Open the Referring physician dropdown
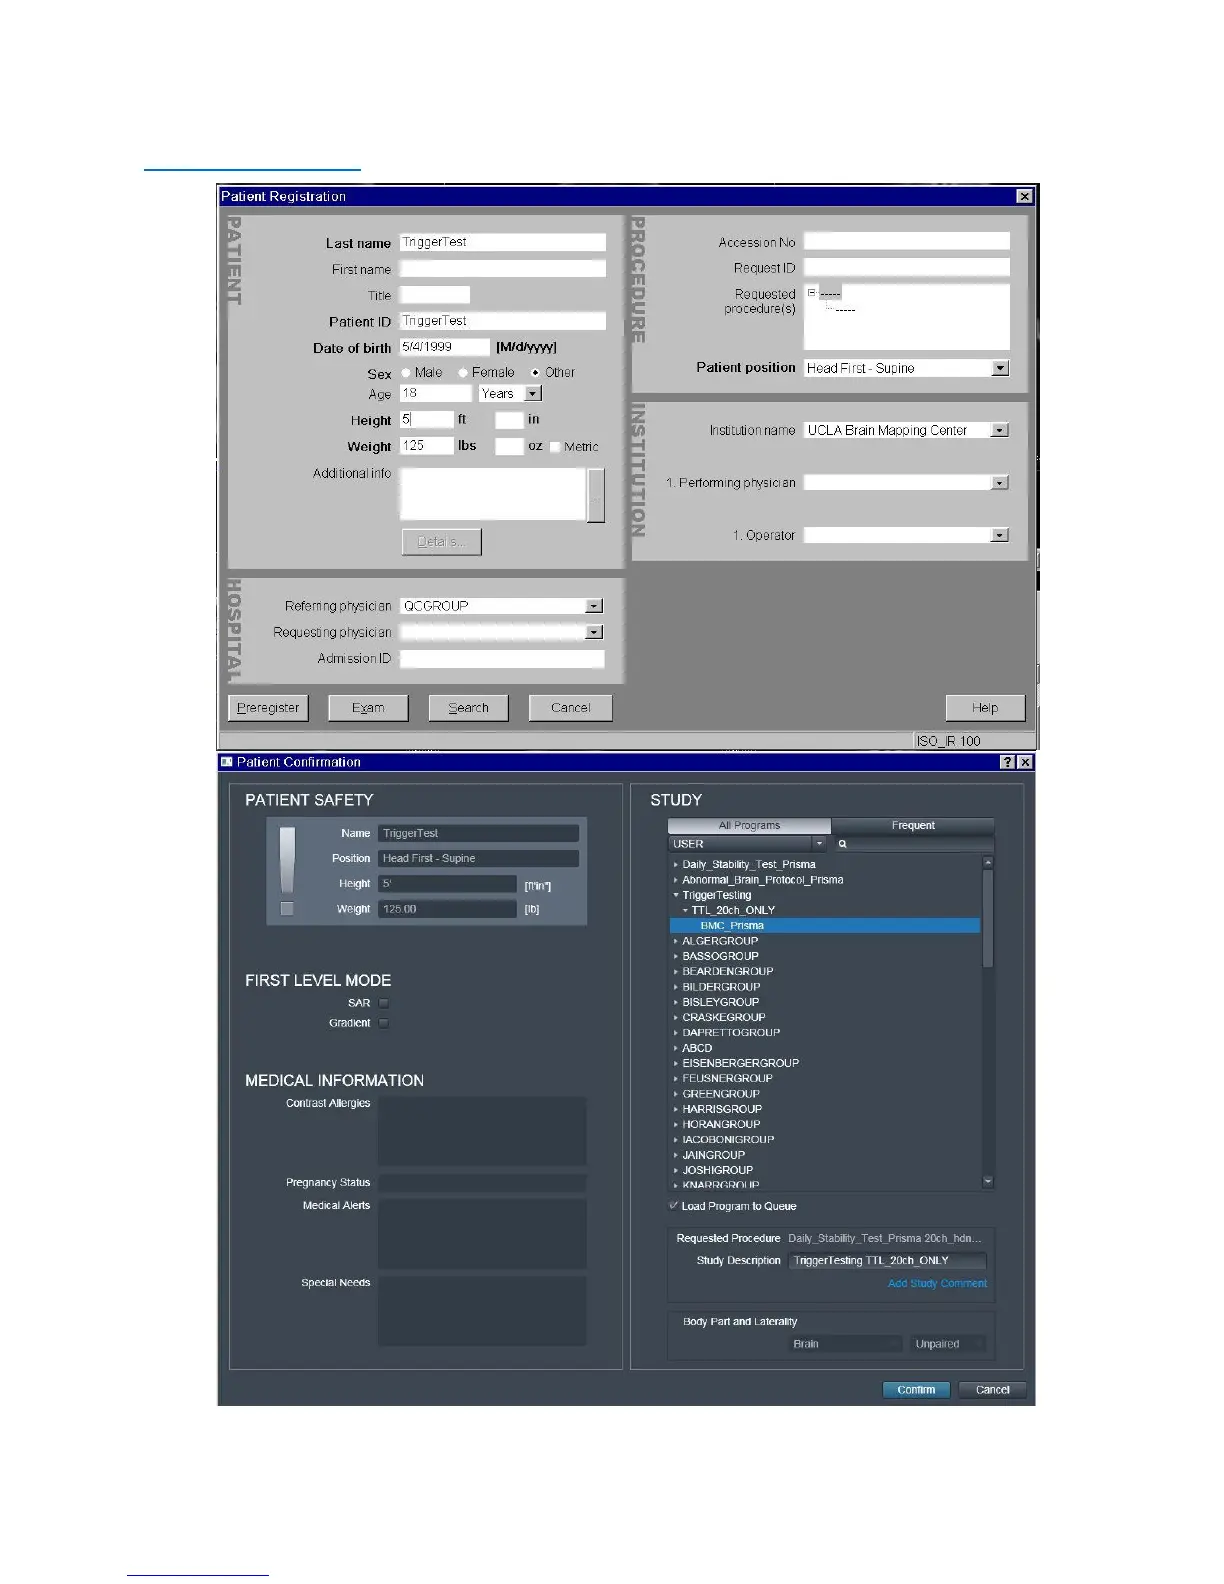 594,606
